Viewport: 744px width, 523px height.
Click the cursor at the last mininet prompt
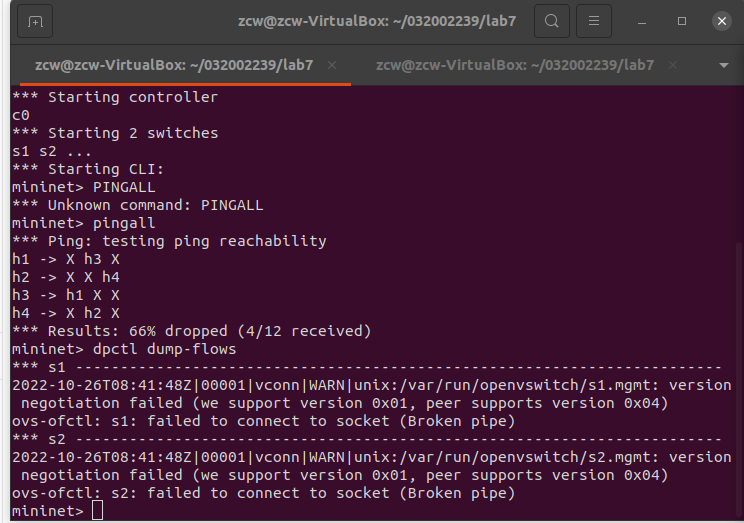tap(97, 511)
